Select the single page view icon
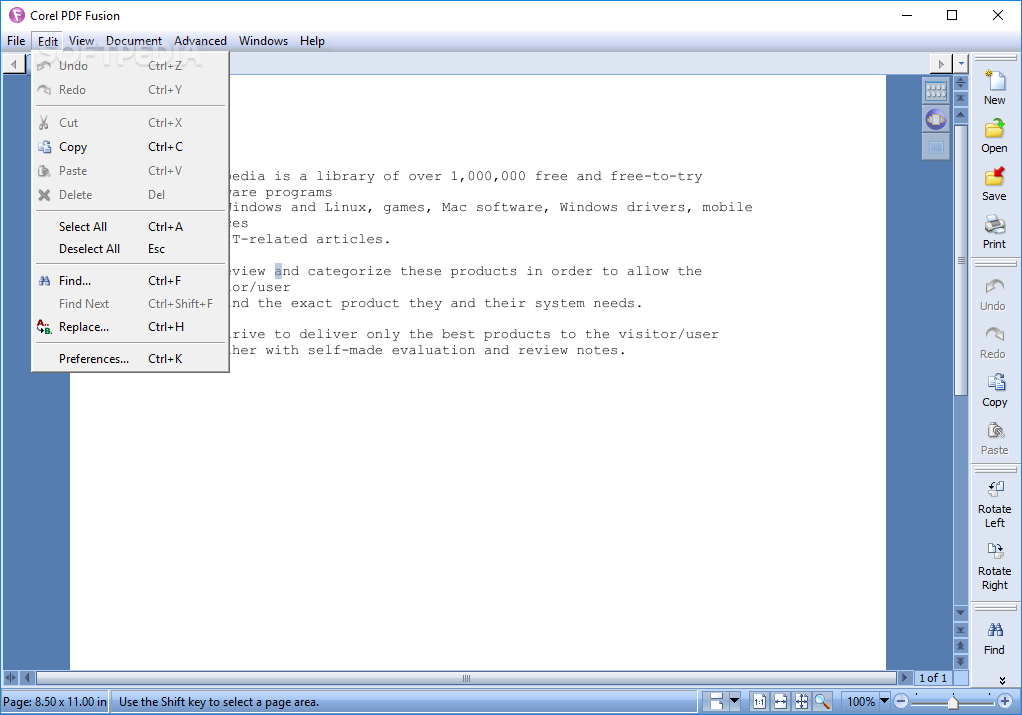Screen dimensions: 1022x715 tap(936, 147)
